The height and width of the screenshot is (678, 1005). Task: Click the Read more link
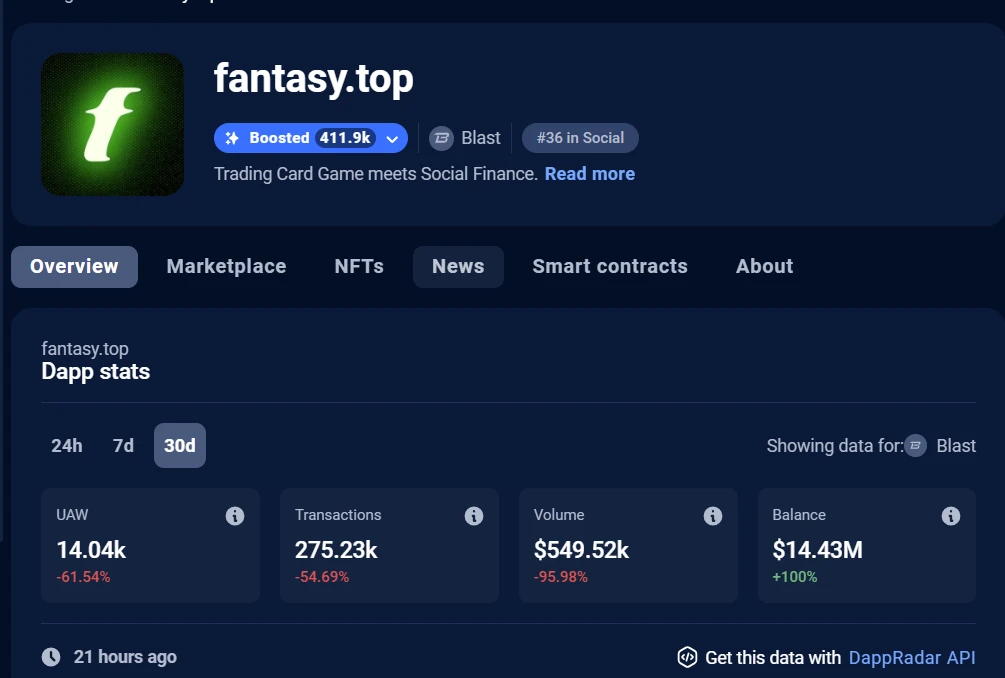pyautogui.click(x=589, y=174)
